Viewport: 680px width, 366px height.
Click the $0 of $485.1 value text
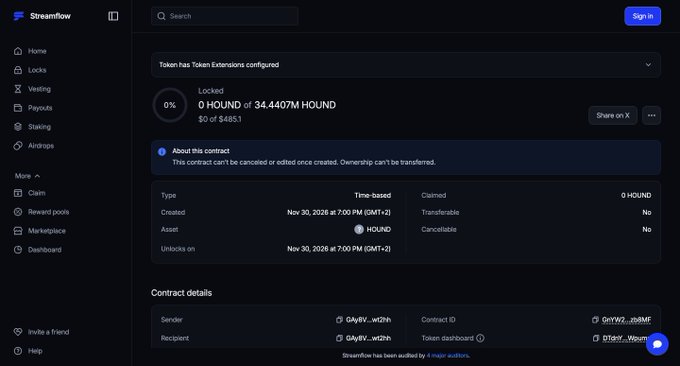point(220,119)
